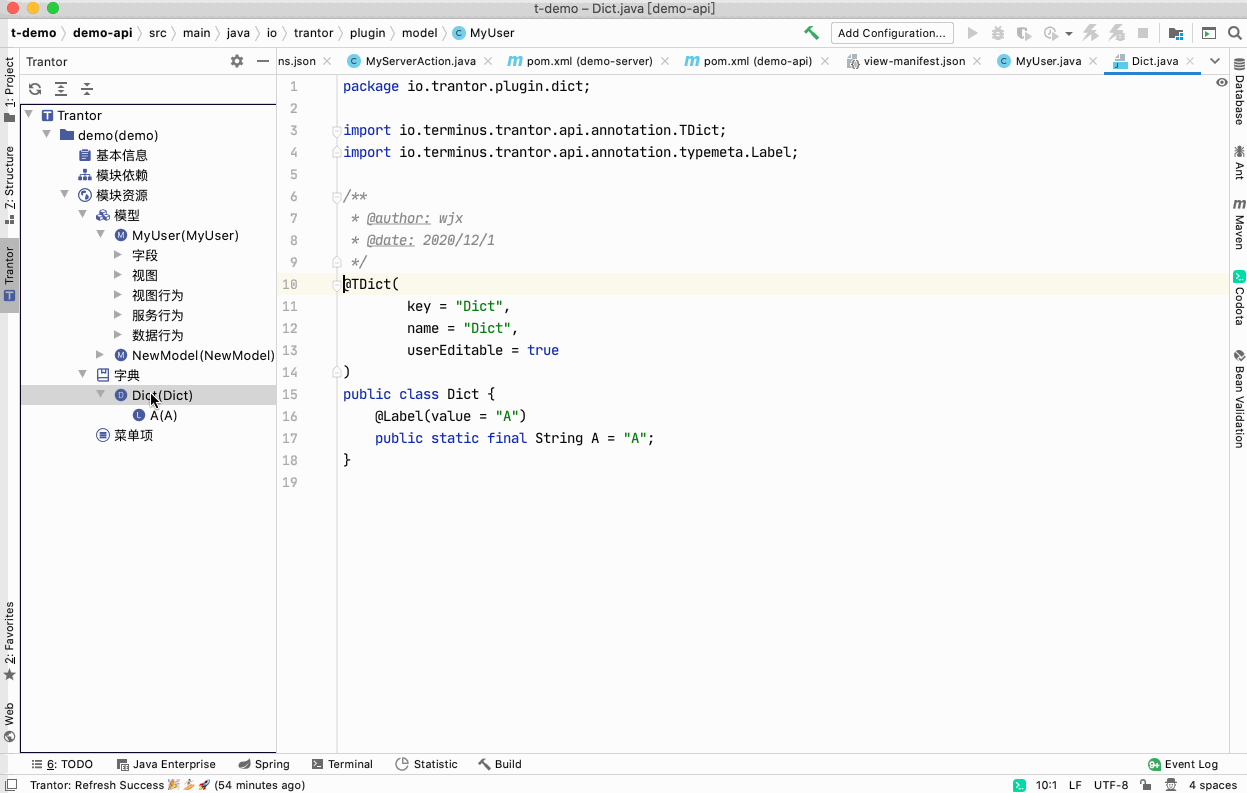Image resolution: width=1247 pixels, height=793 pixels.
Task: Collapse the 模型 node
Action: [x=82, y=215]
